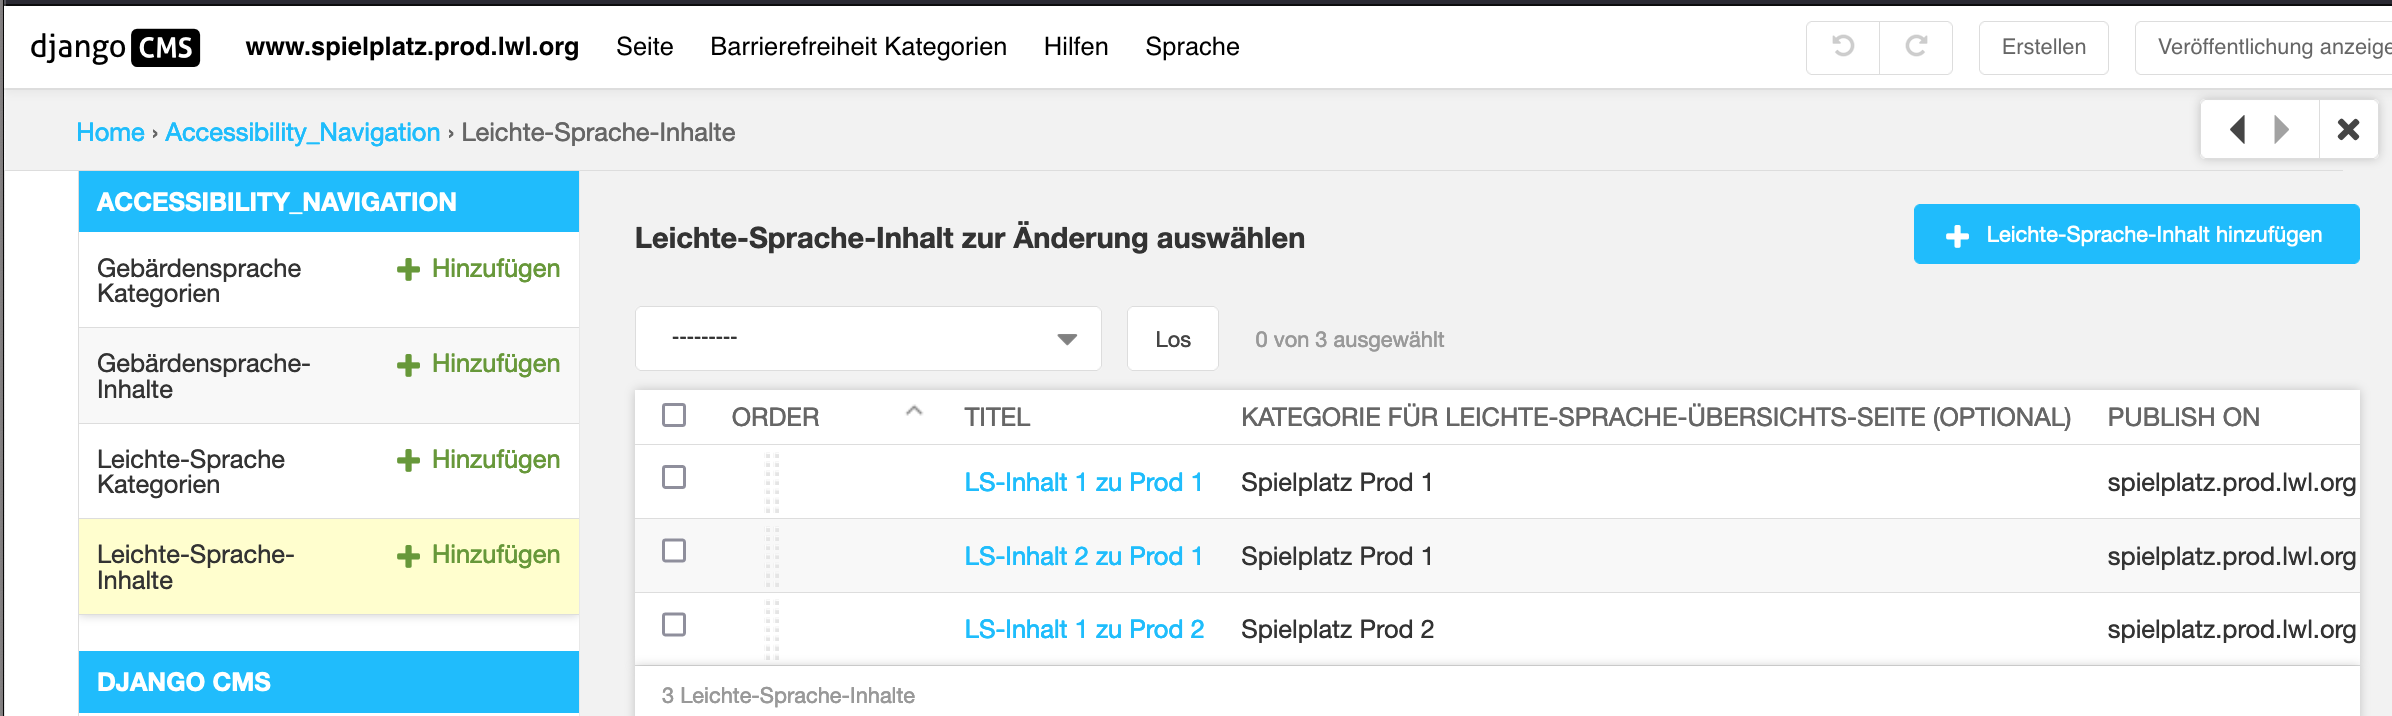Viewport: 2392px width, 716px height.
Task: Click DJANGO CMS sidebar header
Action: coord(329,682)
